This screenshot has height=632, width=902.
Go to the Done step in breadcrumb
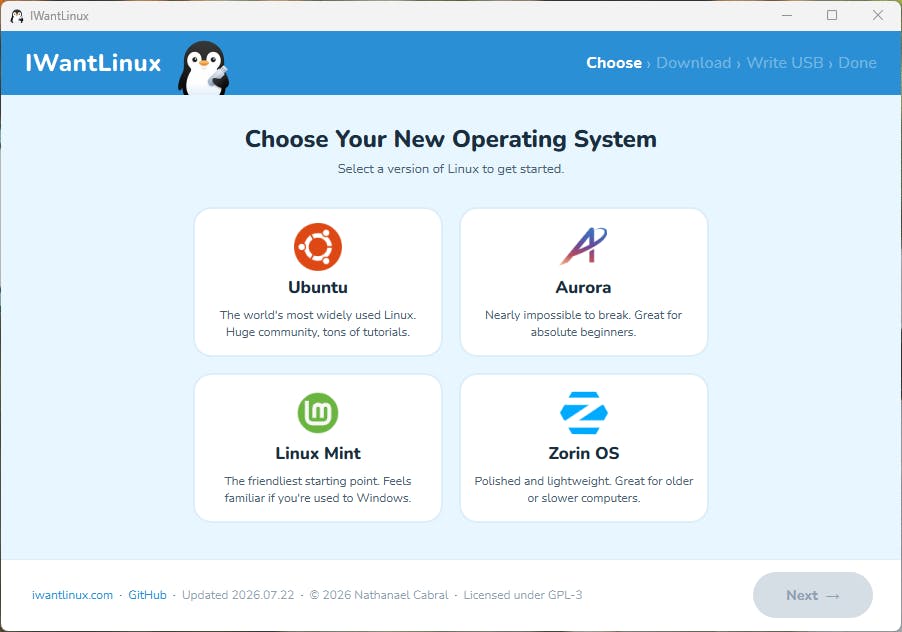[x=857, y=63]
